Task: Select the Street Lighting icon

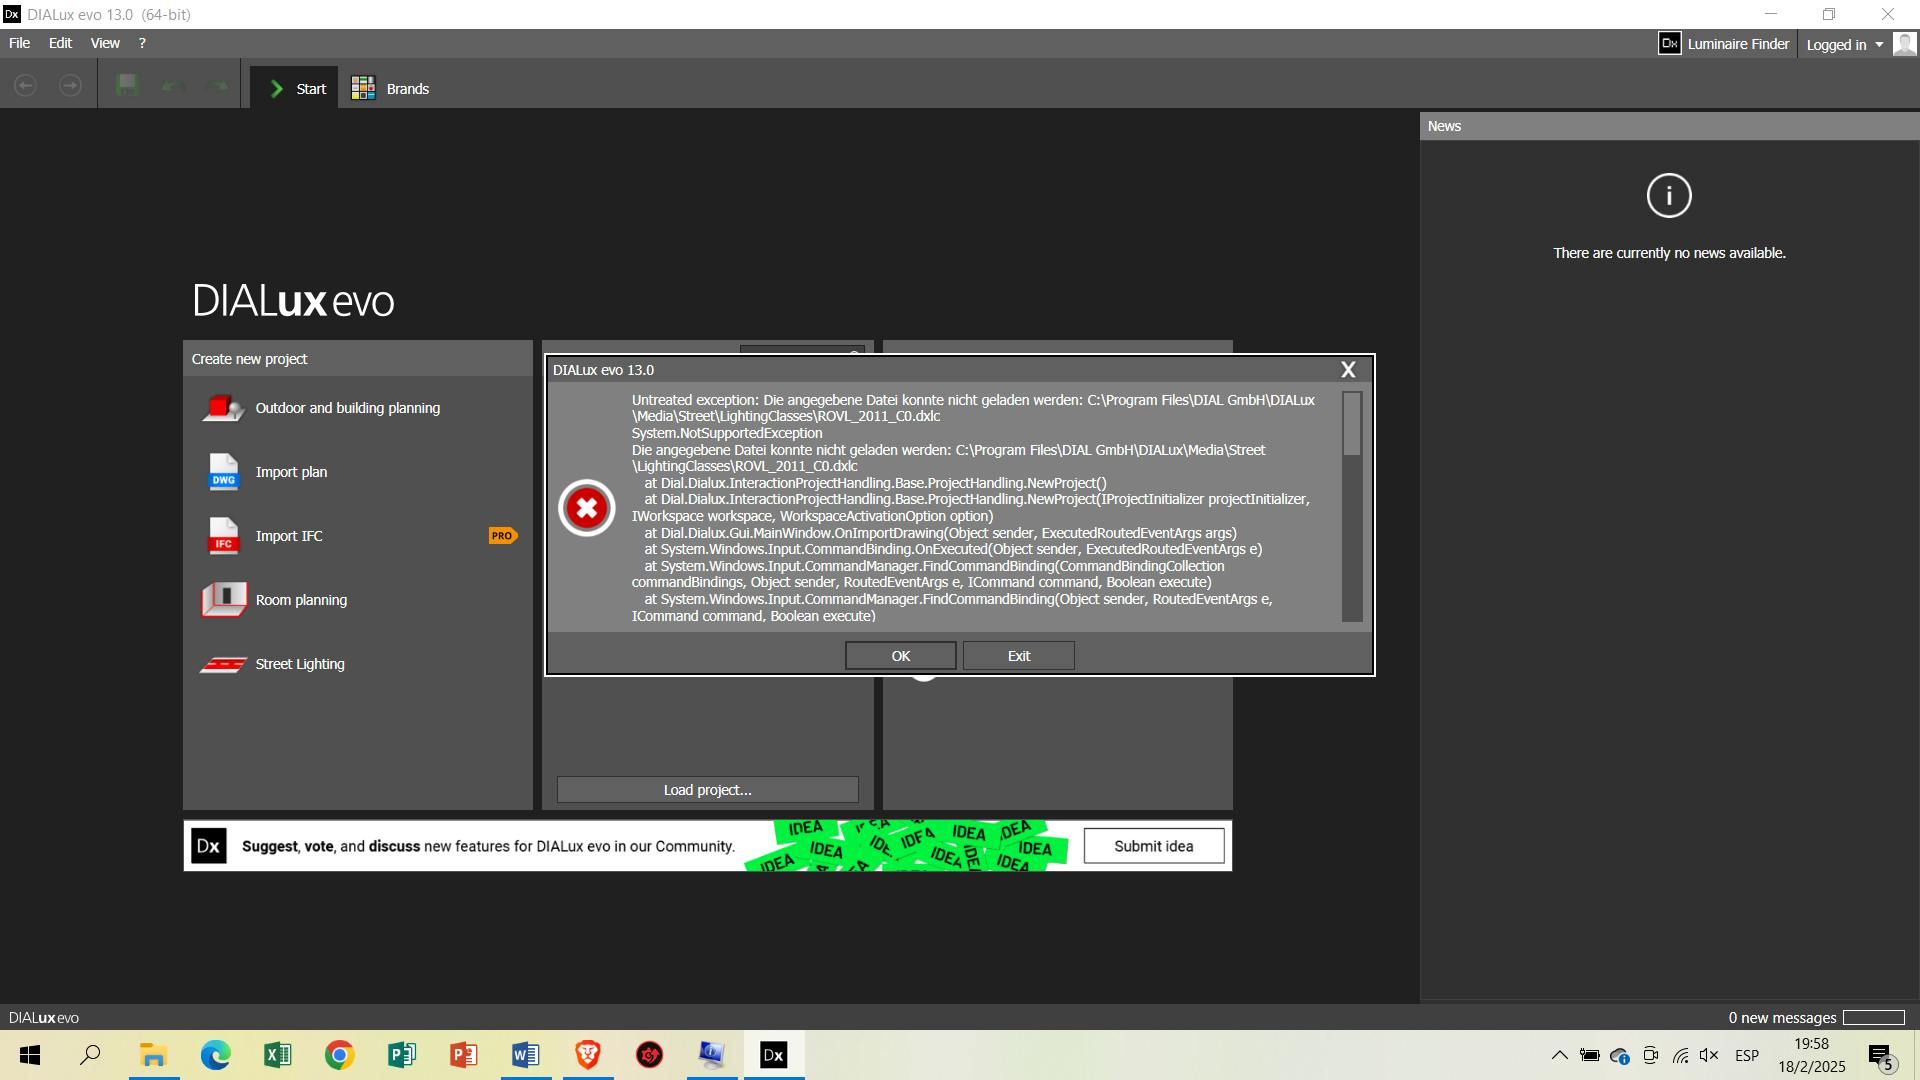Action: click(223, 665)
